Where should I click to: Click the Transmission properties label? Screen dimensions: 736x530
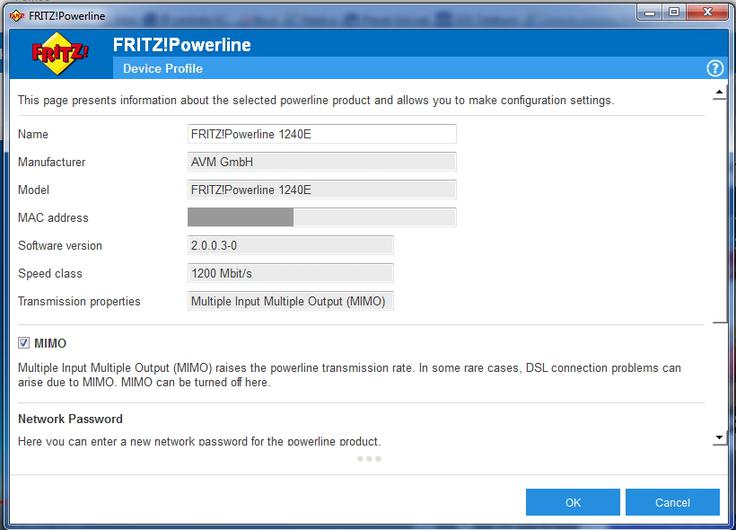click(79, 301)
